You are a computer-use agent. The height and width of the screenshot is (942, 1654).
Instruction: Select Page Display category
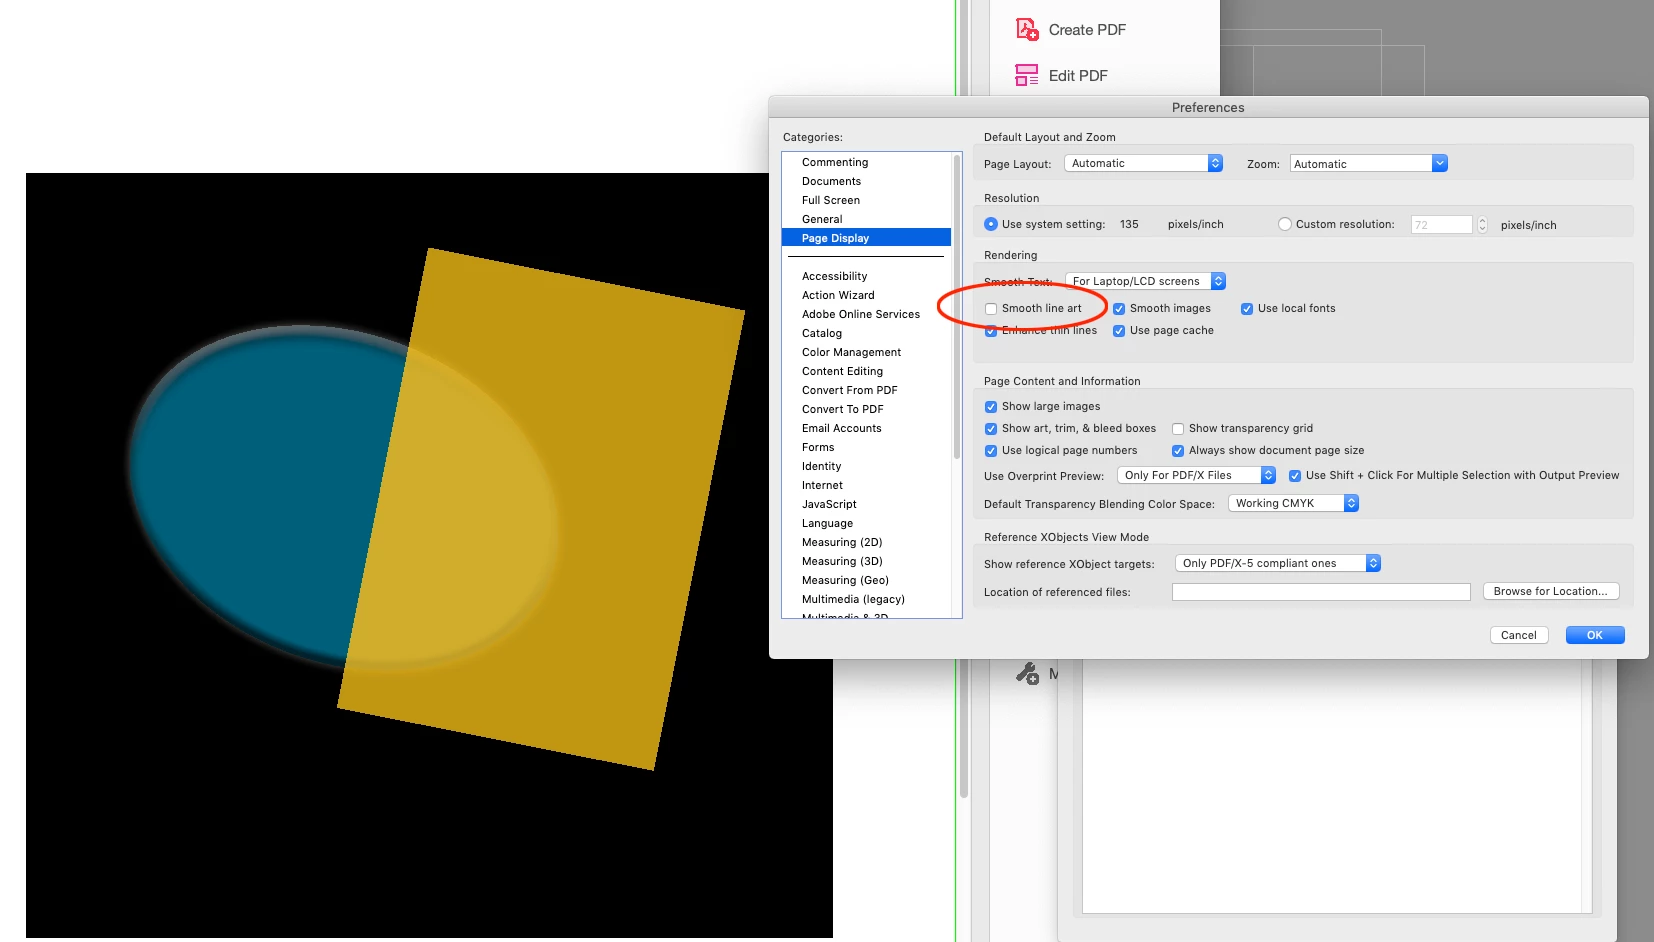pos(866,238)
